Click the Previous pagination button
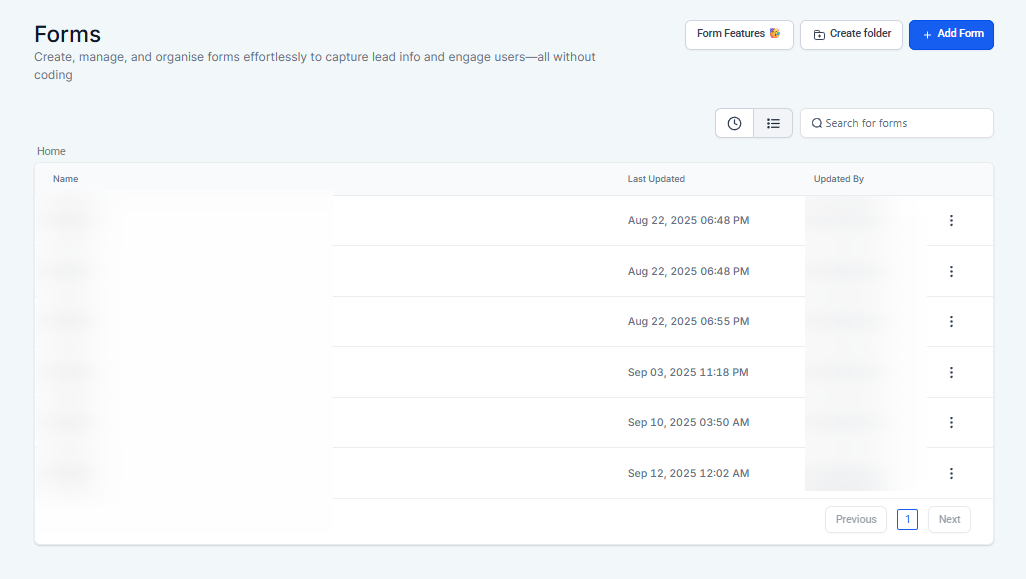 coord(855,519)
